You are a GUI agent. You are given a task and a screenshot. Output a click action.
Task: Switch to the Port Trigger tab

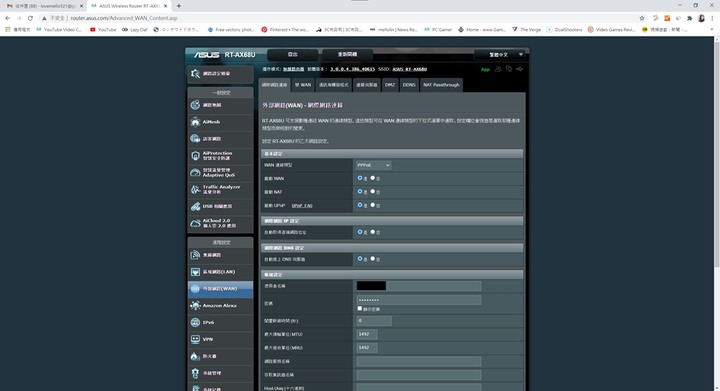point(334,85)
